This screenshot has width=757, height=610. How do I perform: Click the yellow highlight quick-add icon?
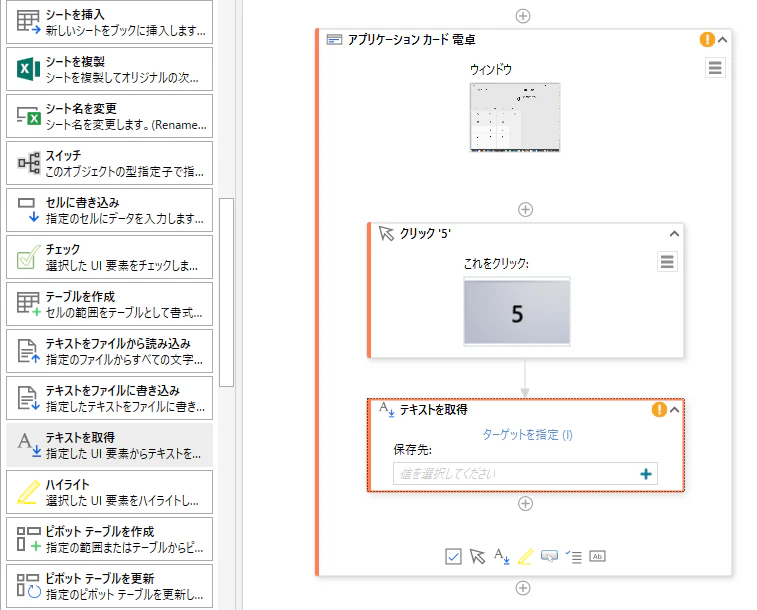[x=525, y=556]
